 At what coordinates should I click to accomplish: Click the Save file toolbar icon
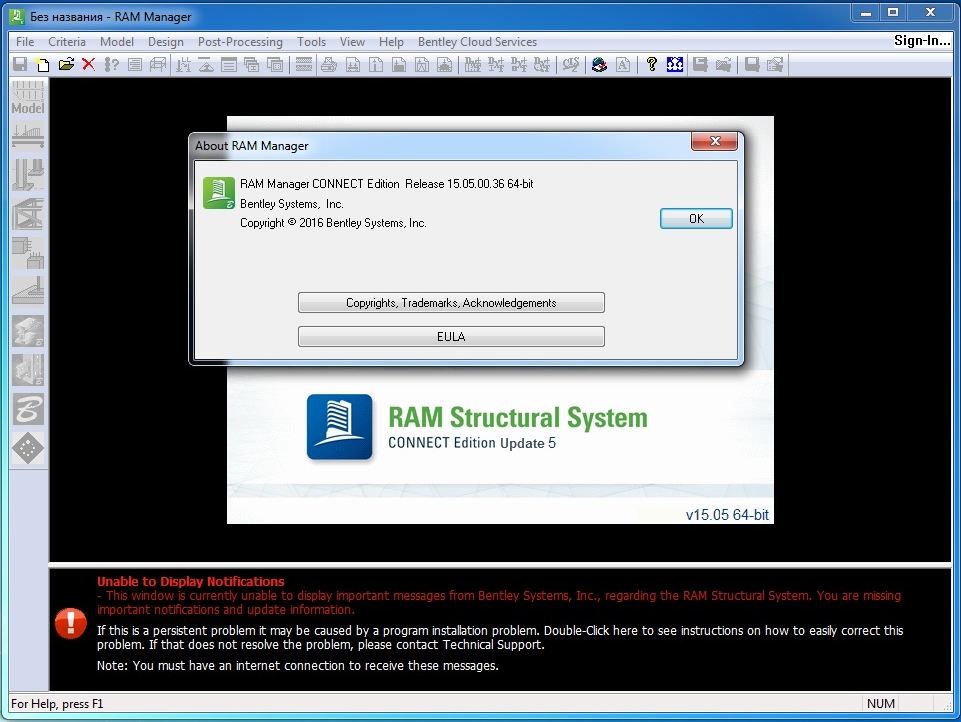click(x=20, y=64)
